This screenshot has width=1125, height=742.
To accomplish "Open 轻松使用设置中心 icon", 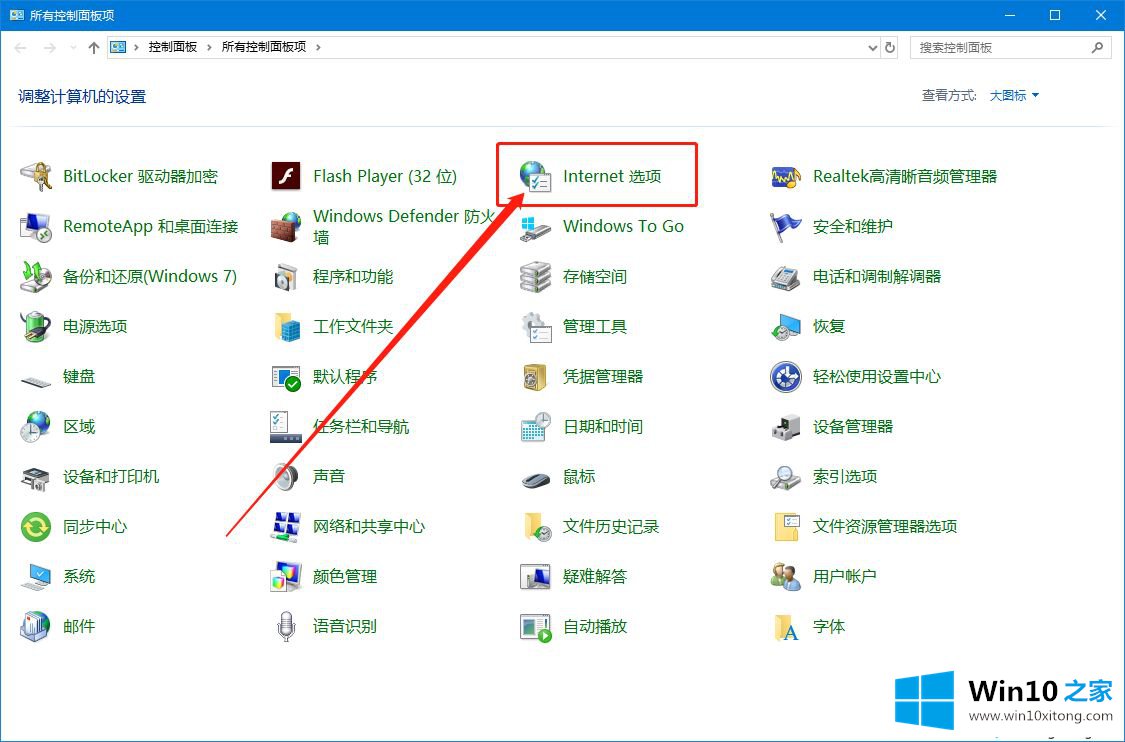I will [x=786, y=377].
